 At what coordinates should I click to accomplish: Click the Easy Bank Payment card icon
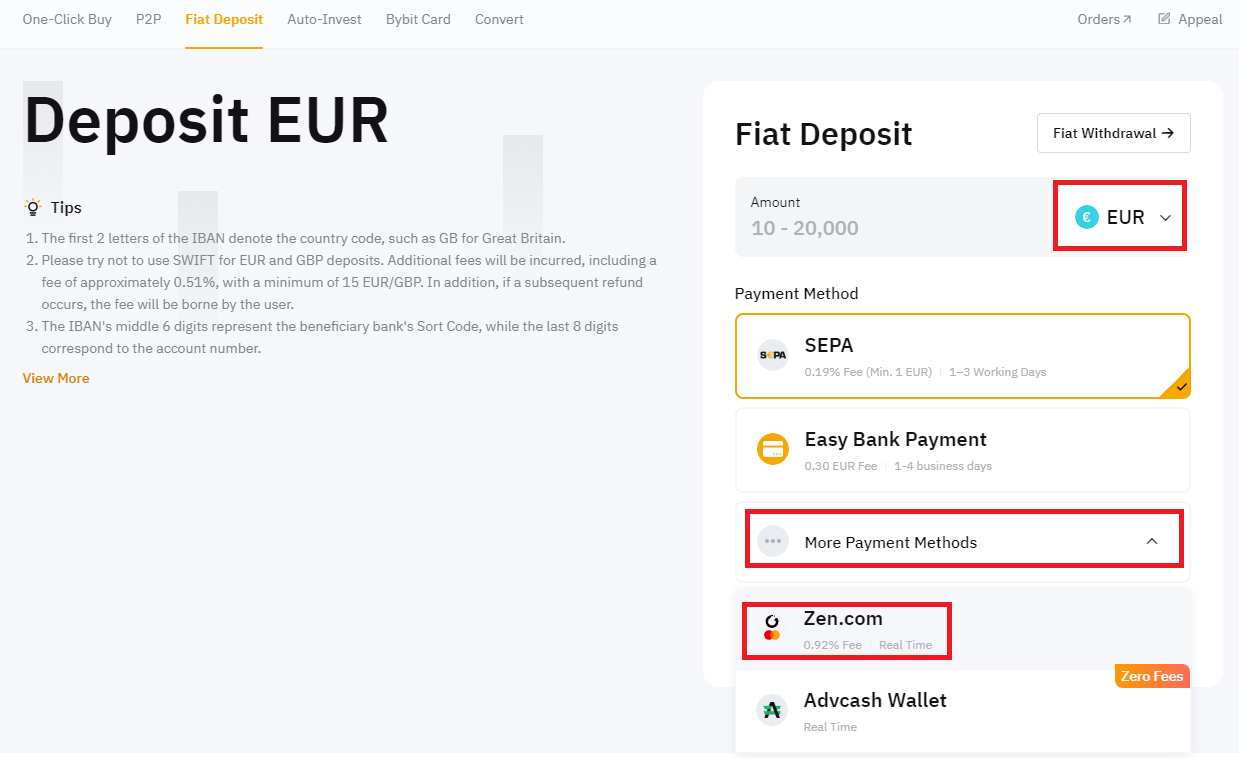point(772,450)
